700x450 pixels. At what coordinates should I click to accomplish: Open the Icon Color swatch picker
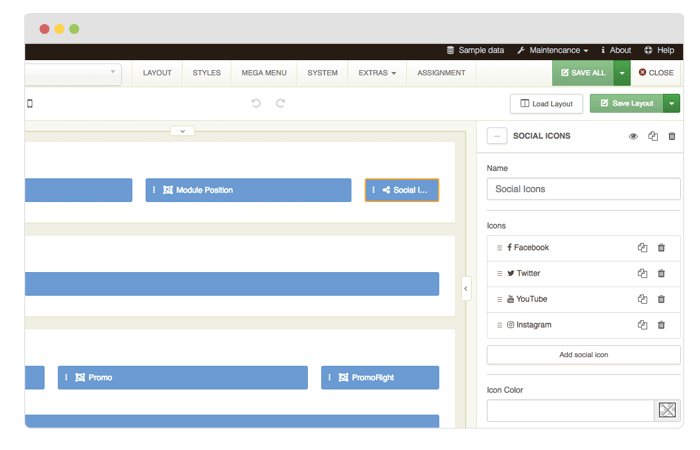[667, 410]
